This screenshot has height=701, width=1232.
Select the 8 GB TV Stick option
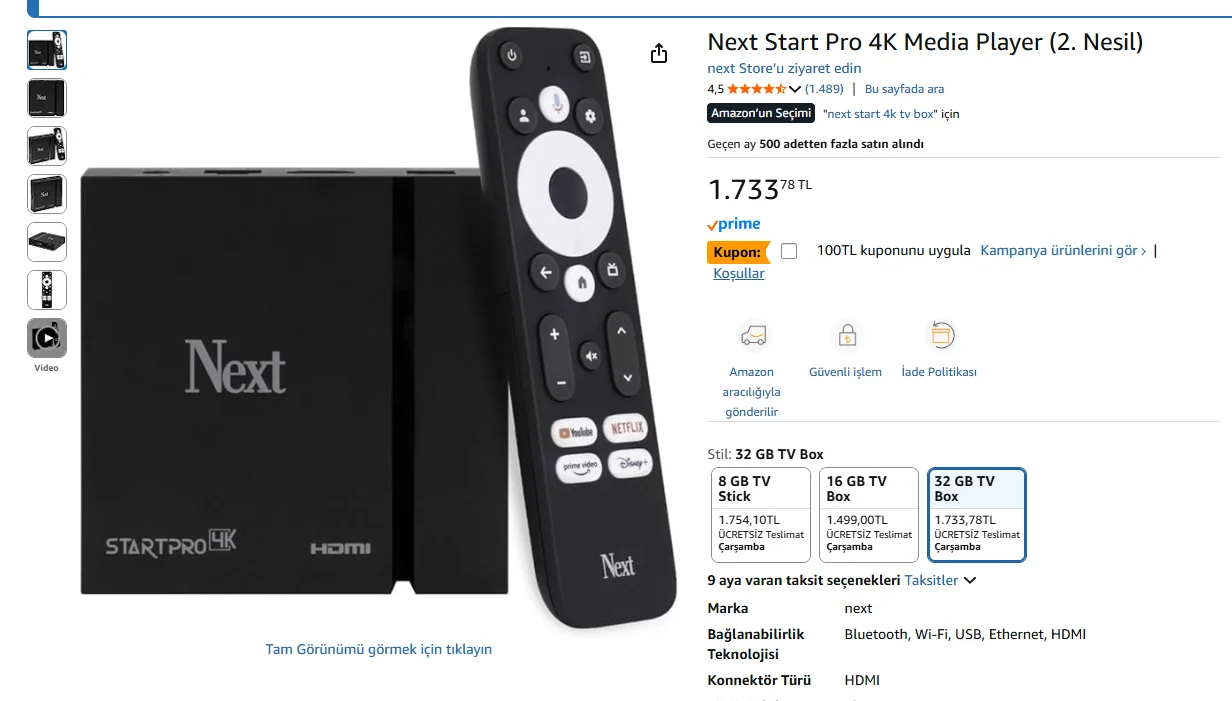point(761,515)
